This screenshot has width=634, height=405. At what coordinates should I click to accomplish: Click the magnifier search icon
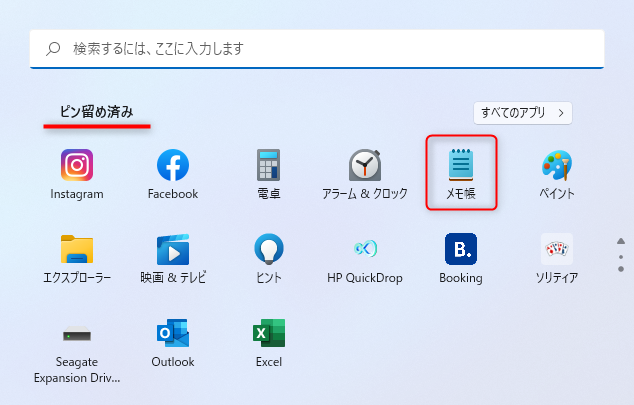(x=53, y=49)
